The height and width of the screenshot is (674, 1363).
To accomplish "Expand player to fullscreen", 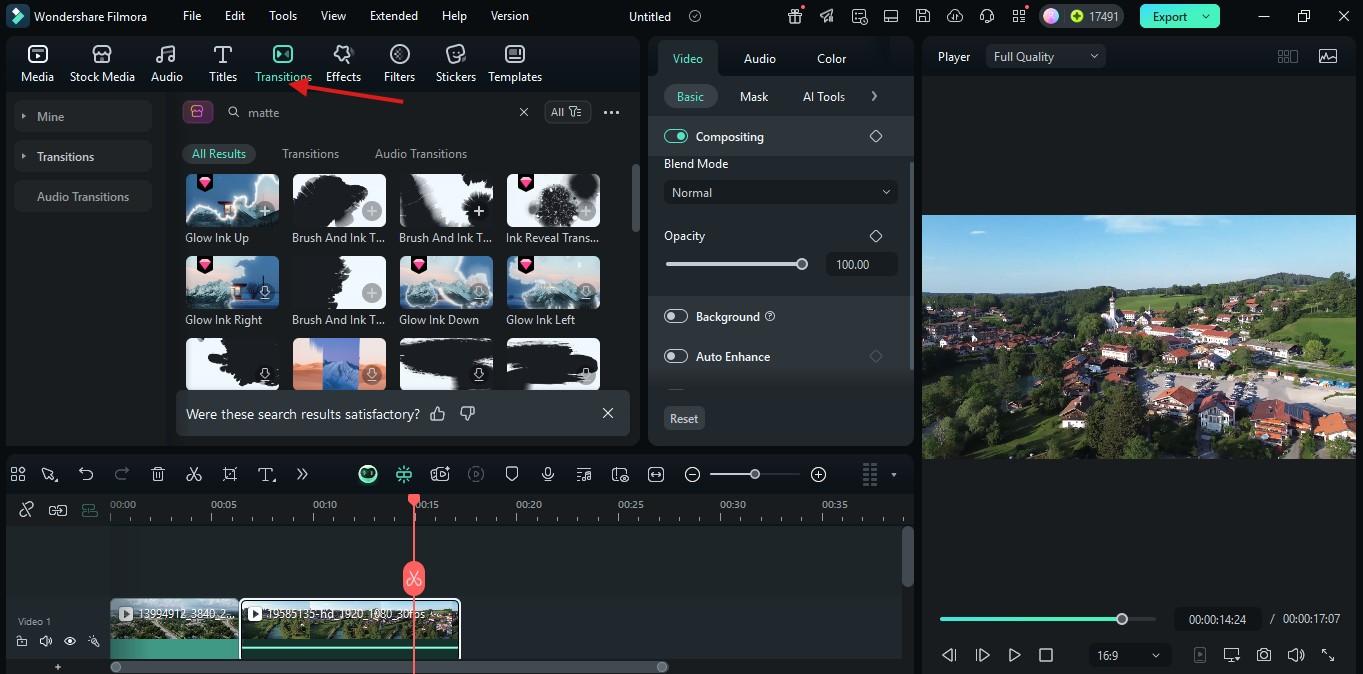I will coord(1328,655).
